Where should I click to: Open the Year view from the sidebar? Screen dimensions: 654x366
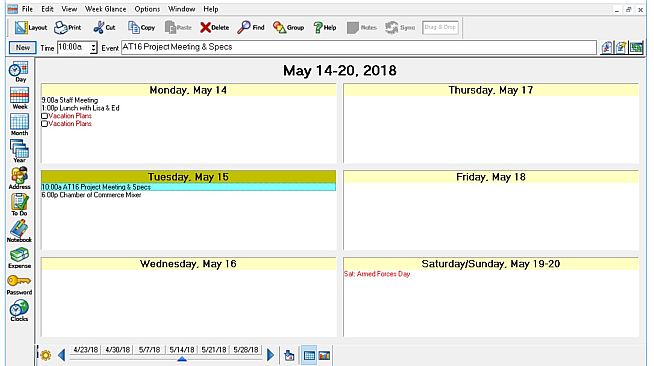tap(19, 151)
